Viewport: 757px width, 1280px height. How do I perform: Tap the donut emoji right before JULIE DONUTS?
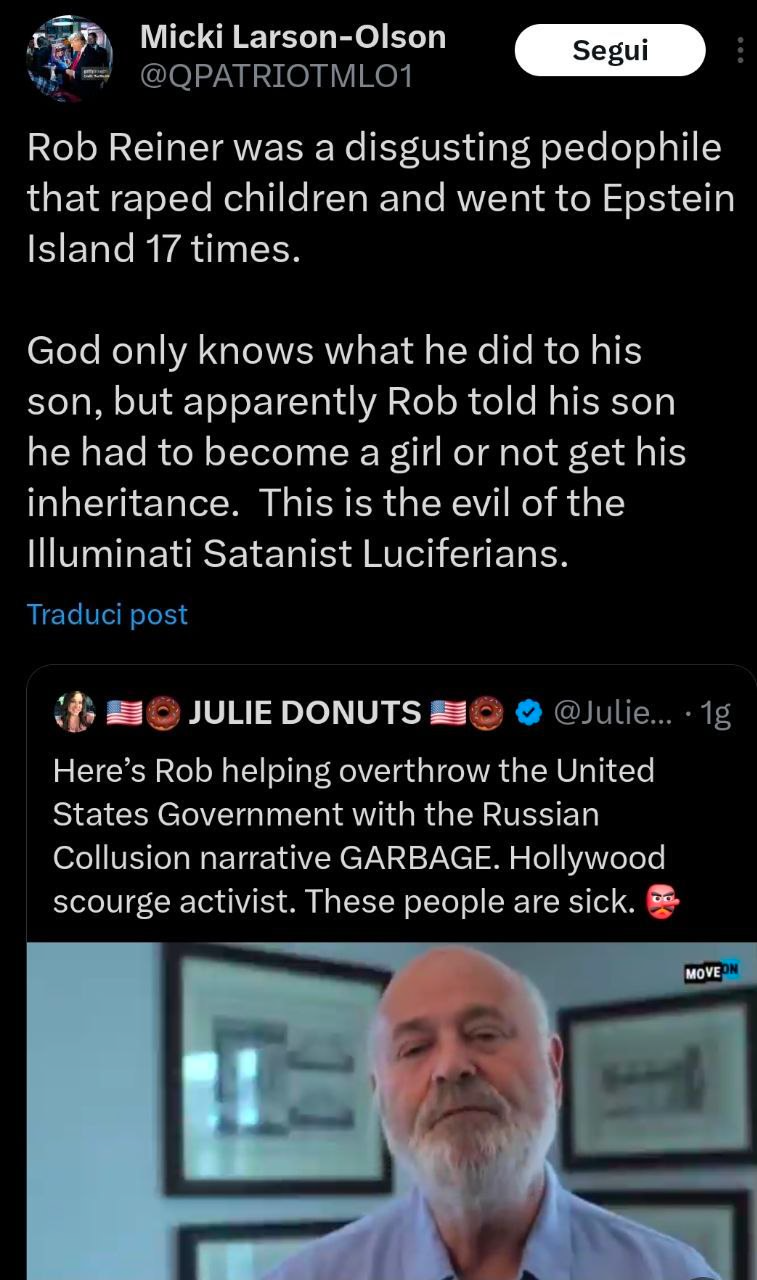[163, 712]
